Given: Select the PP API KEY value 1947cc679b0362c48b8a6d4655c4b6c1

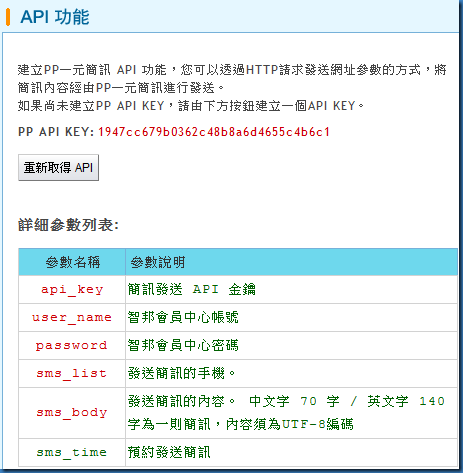Looking at the screenshot, I should [x=214, y=132].
